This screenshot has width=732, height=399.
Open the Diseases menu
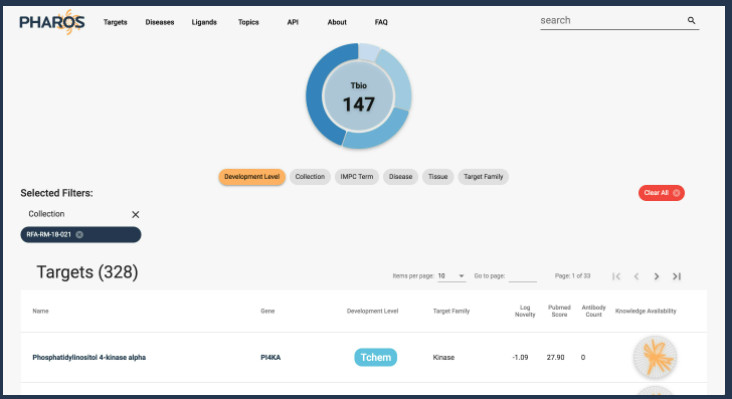pyautogui.click(x=160, y=22)
